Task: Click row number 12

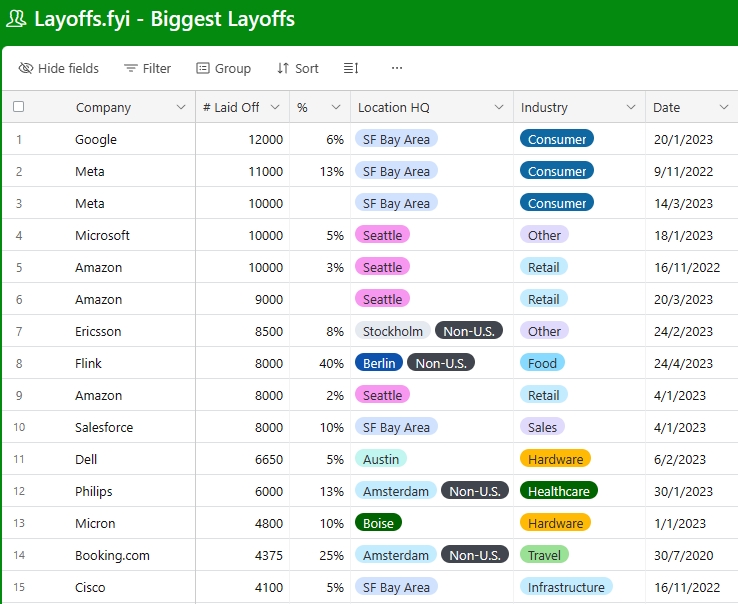Action: point(19,491)
